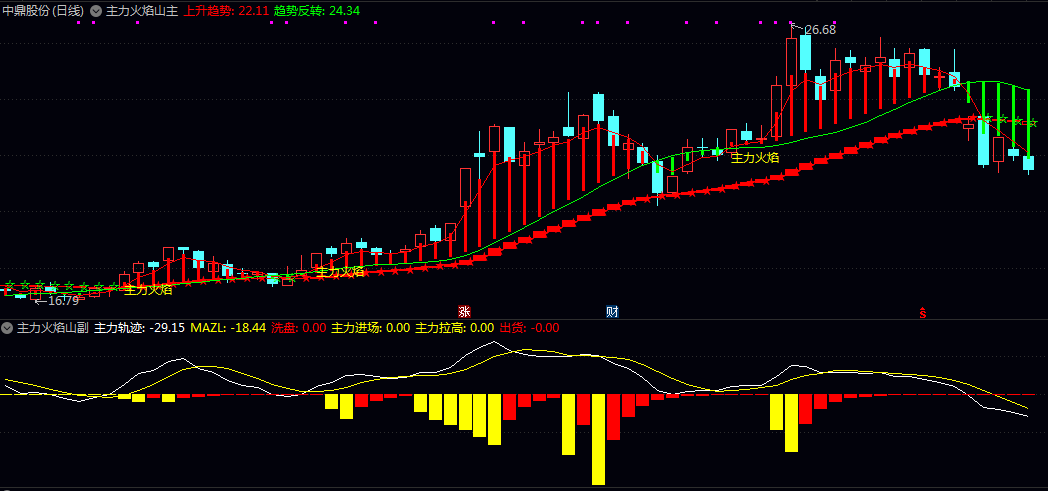
Task: Click the tallest yellow histogram bar
Action: [598, 439]
